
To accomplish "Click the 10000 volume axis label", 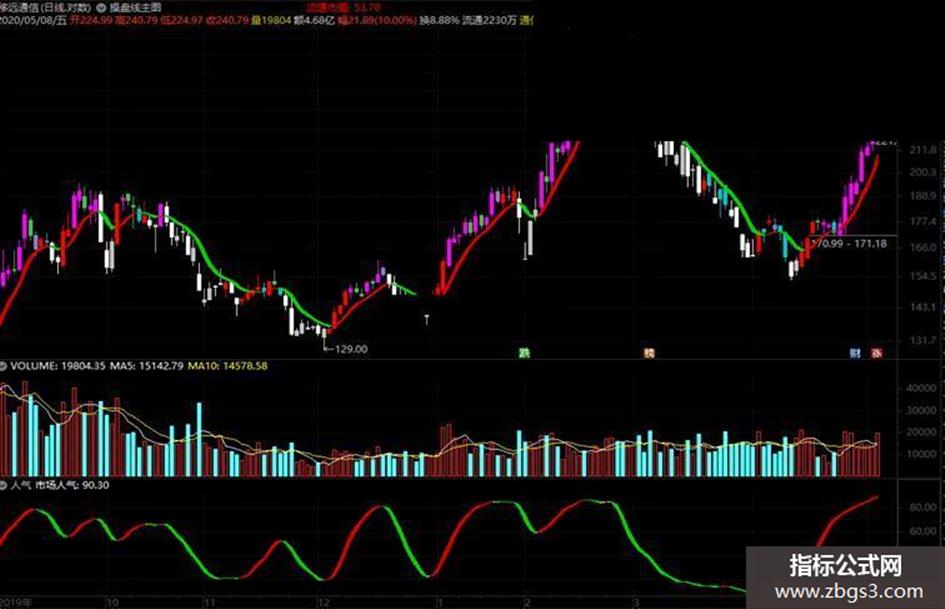I will pyautogui.click(x=921, y=454).
